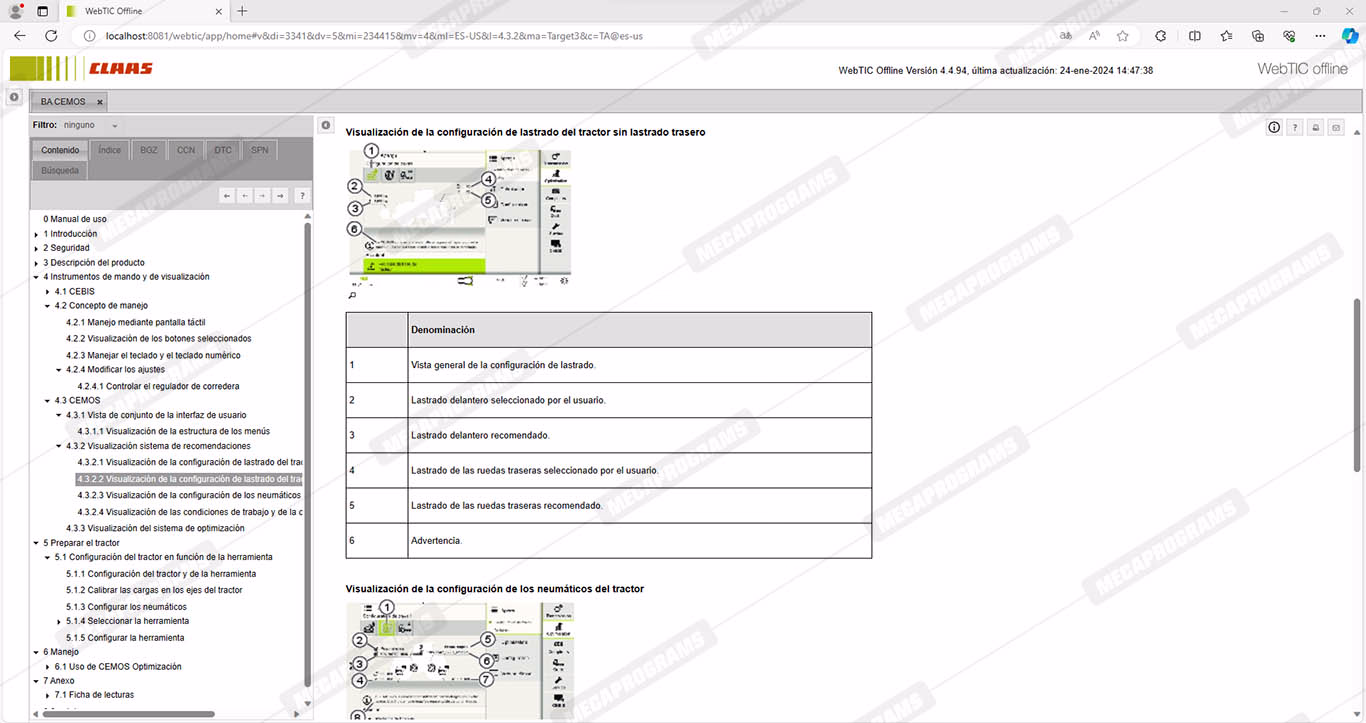
Task: Close the BA CEMOS tab
Action: point(100,102)
